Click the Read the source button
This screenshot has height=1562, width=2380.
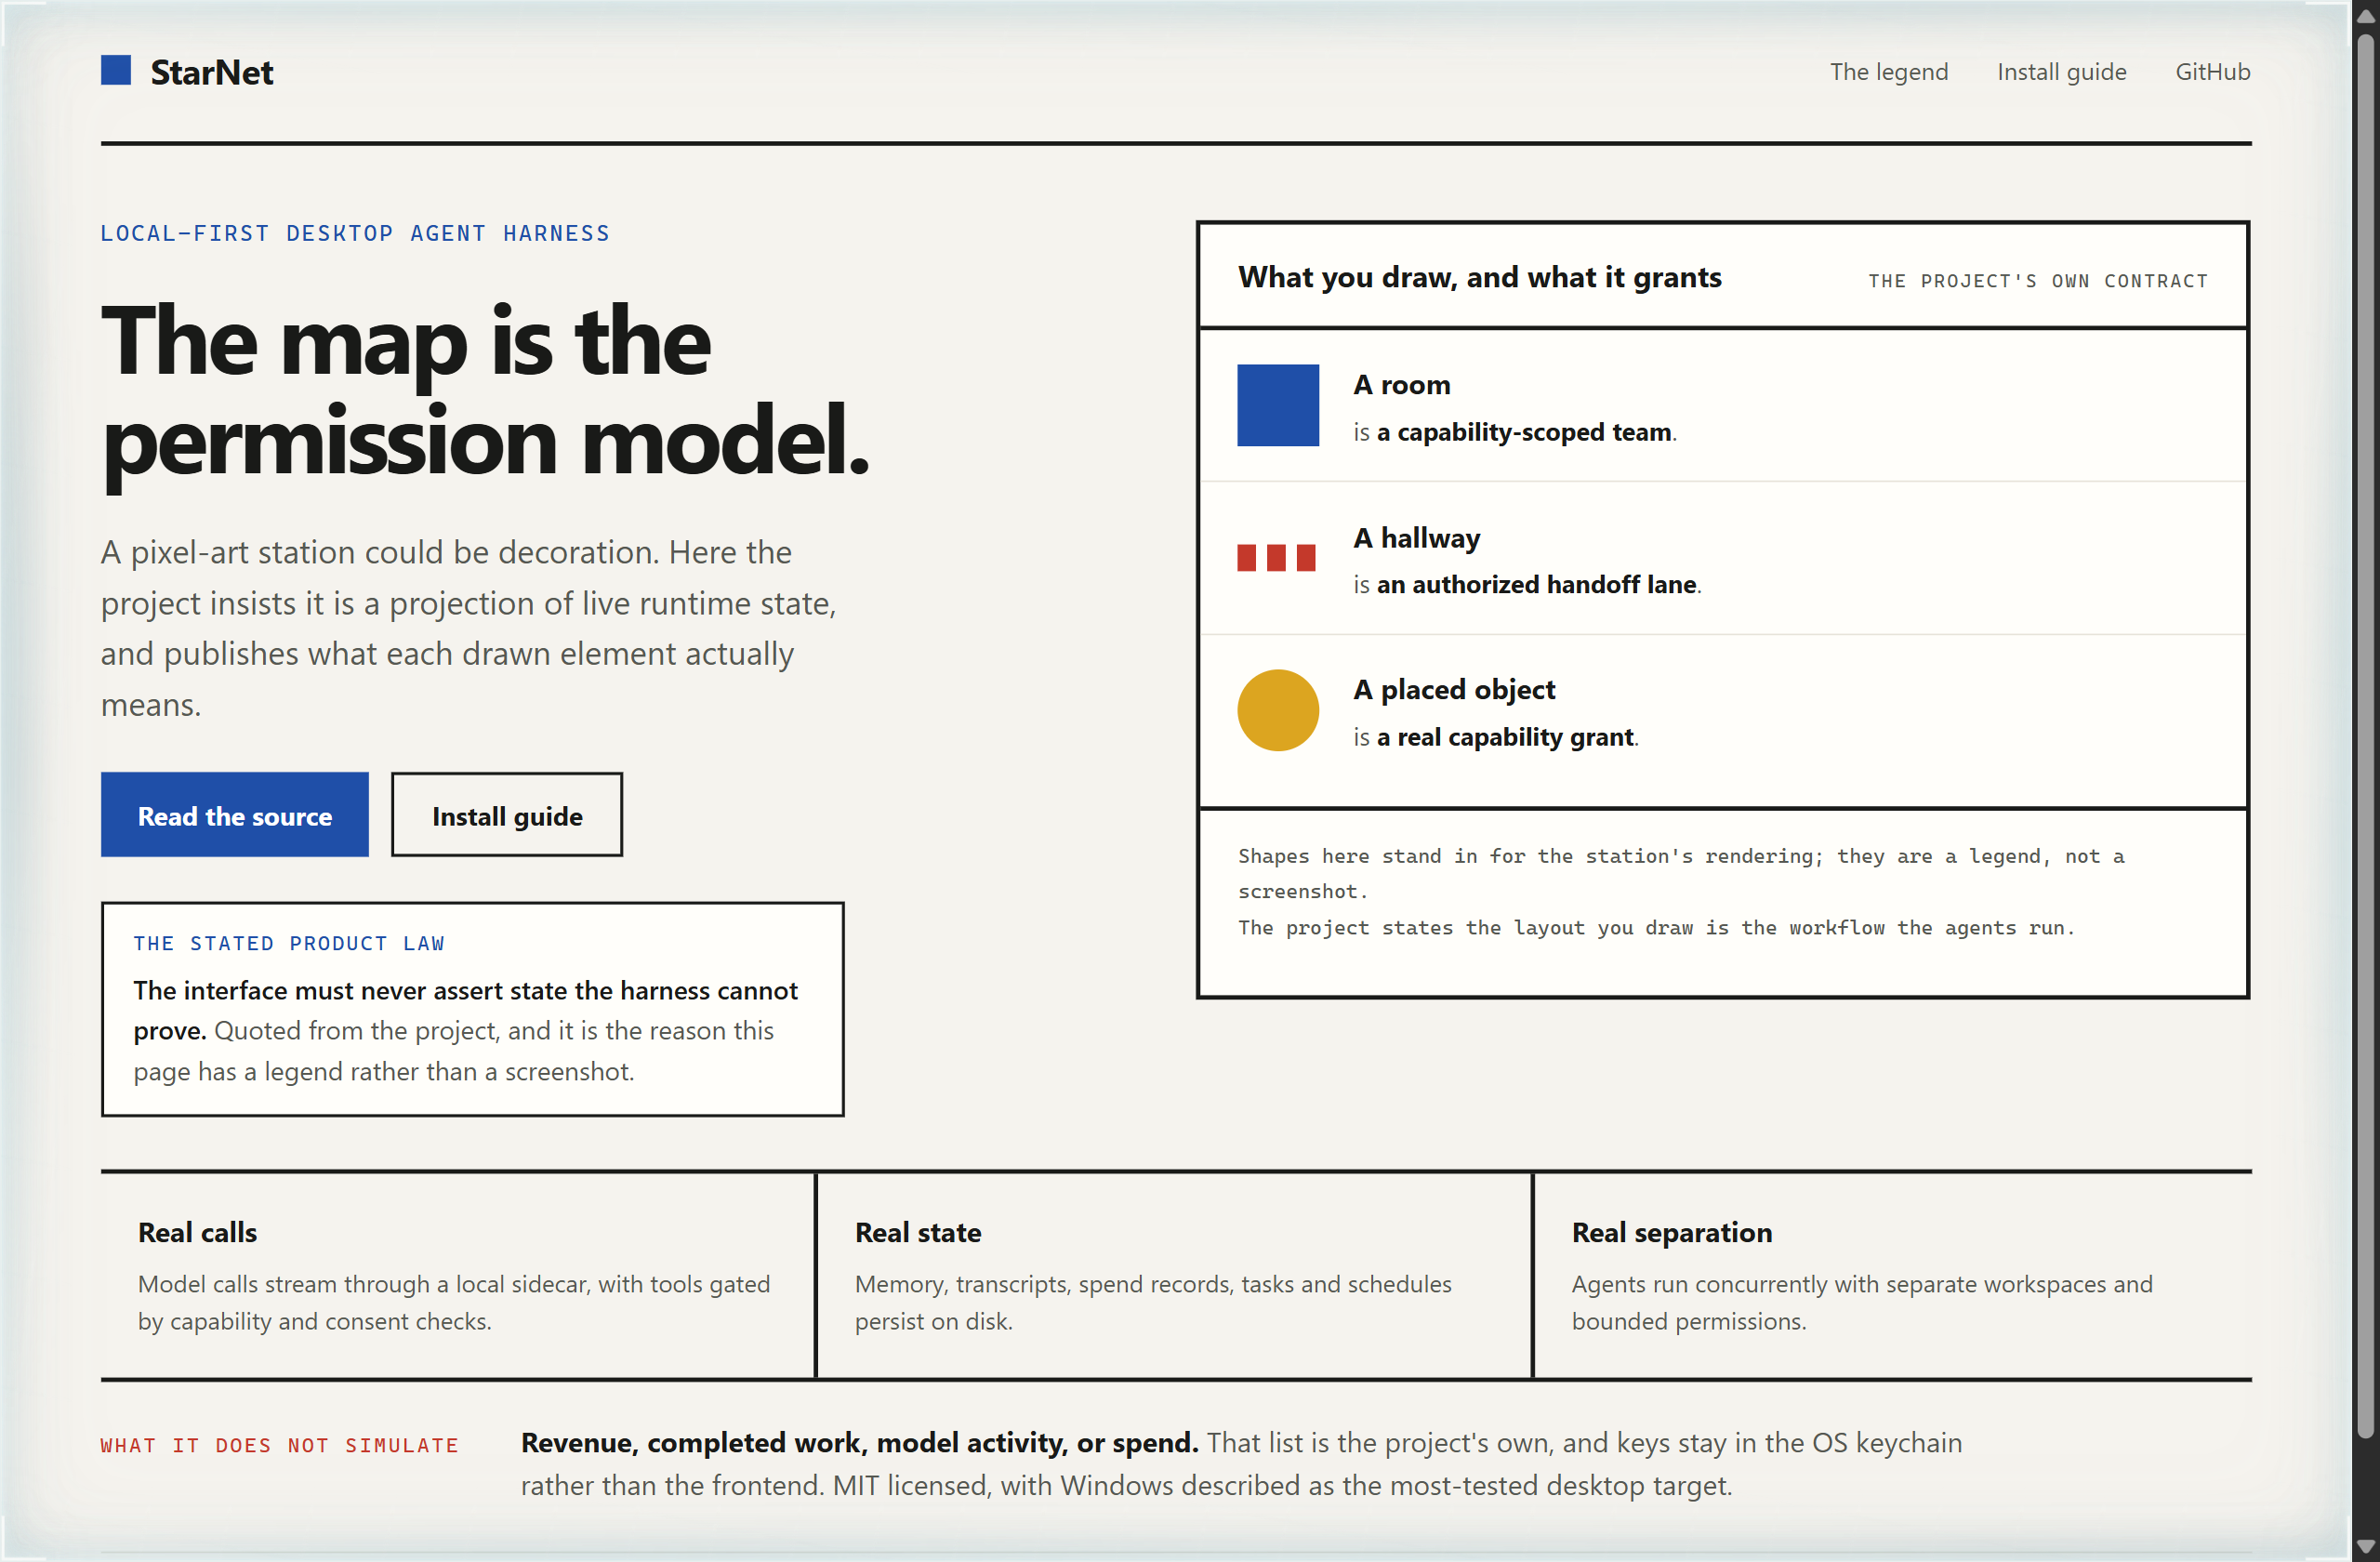(235, 815)
